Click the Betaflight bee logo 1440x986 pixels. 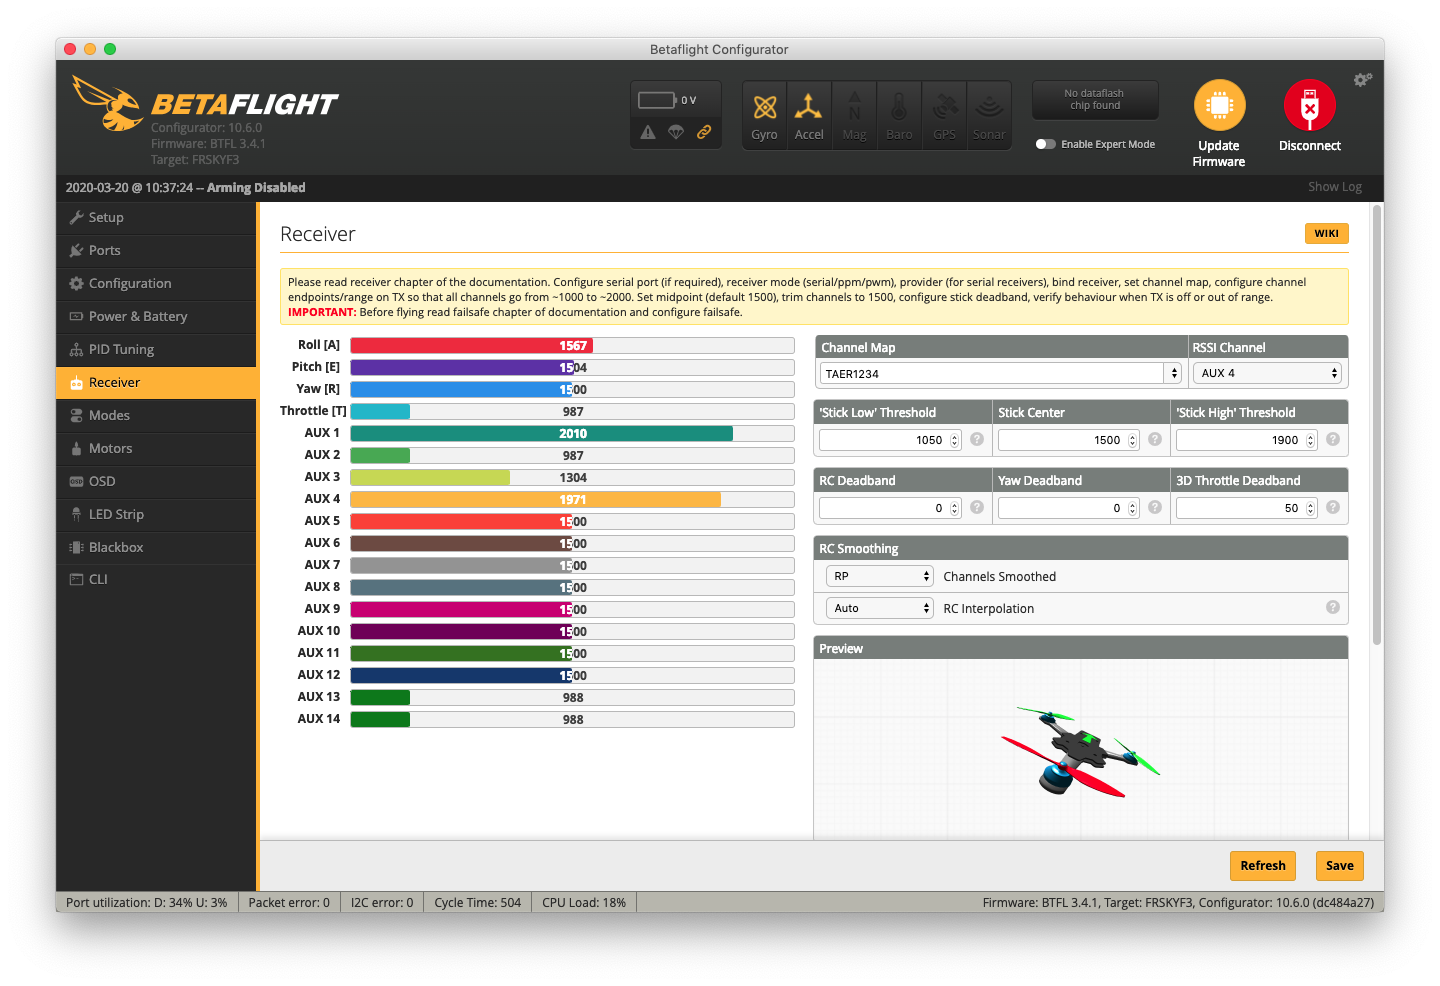click(x=108, y=102)
